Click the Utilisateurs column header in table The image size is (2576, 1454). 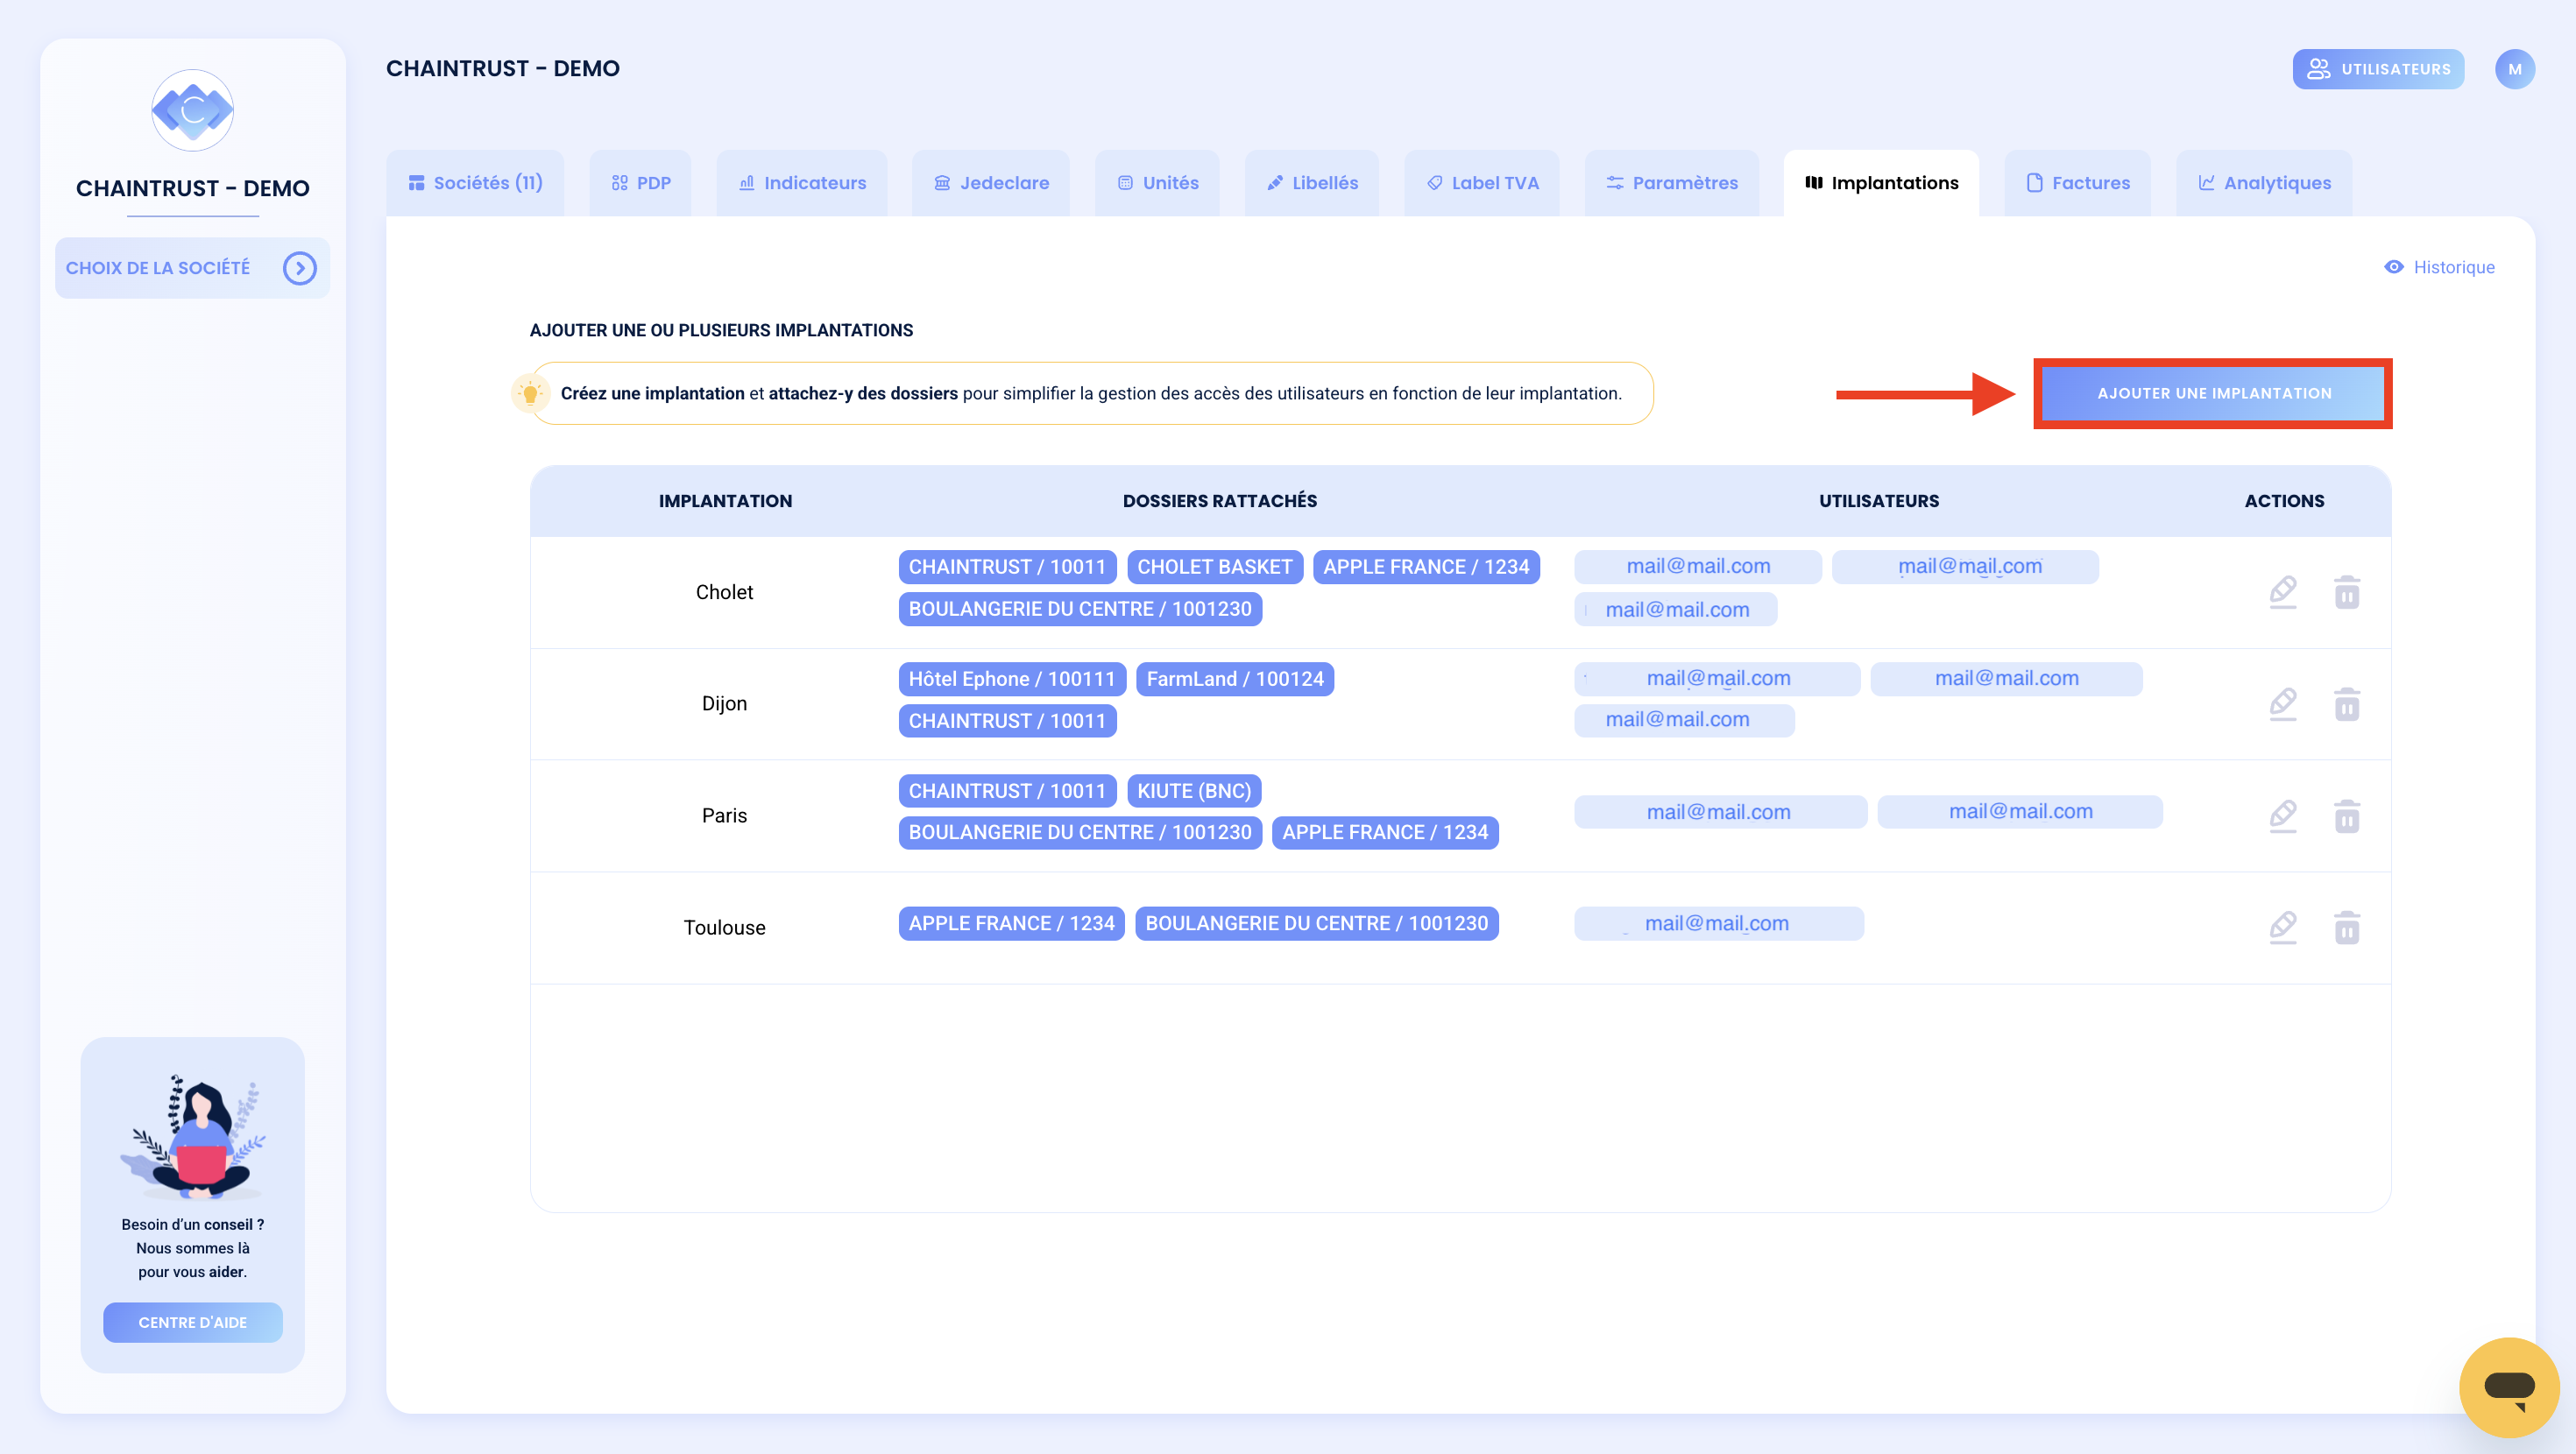pyautogui.click(x=1878, y=501)
